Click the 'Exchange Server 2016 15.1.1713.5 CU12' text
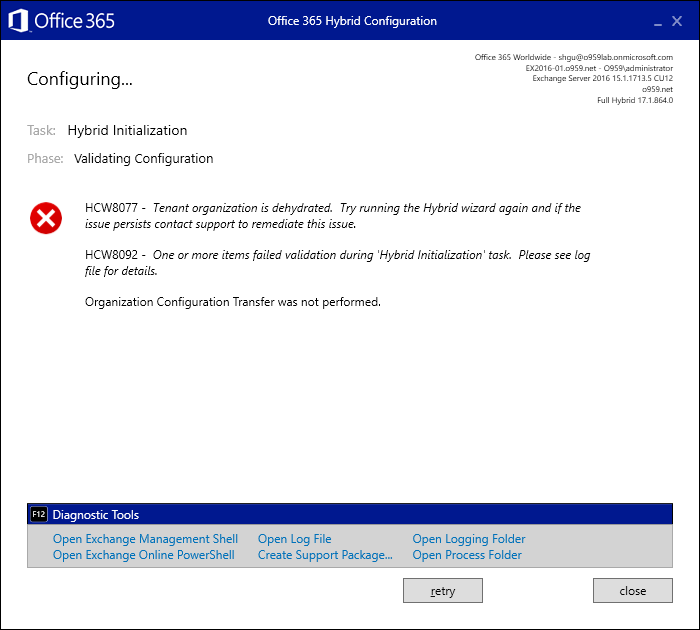The width and height of the screenshot is (700, 630). click(602, 78)
